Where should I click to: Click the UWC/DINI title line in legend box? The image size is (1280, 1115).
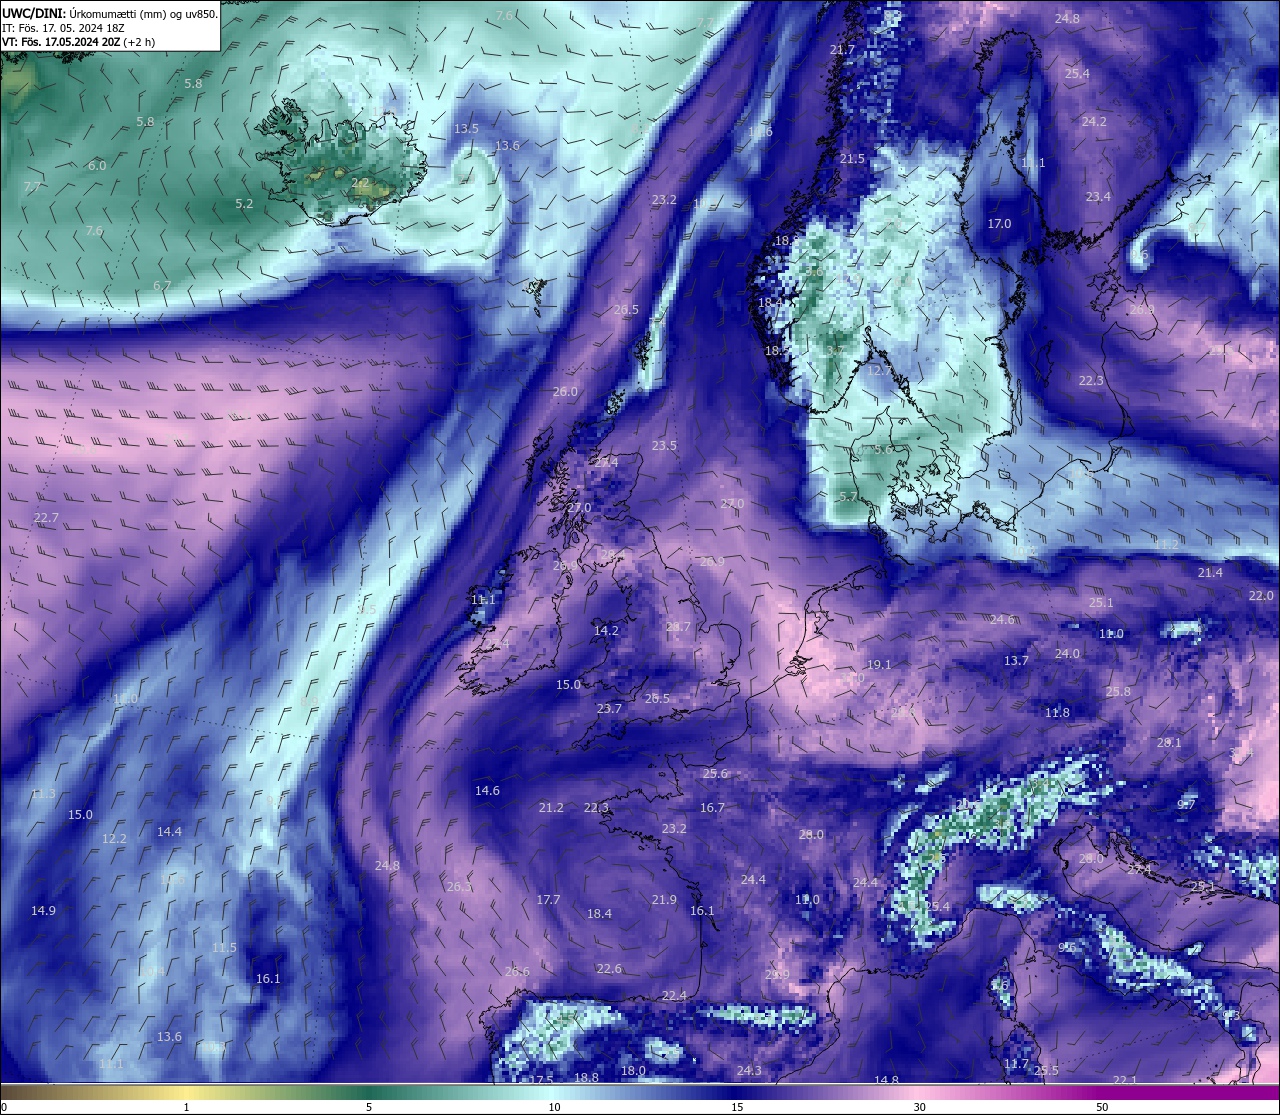coord(110,14)
